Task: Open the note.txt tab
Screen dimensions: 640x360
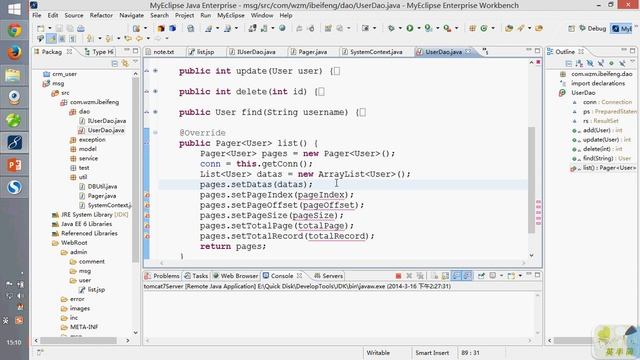Action: point(160,52)
